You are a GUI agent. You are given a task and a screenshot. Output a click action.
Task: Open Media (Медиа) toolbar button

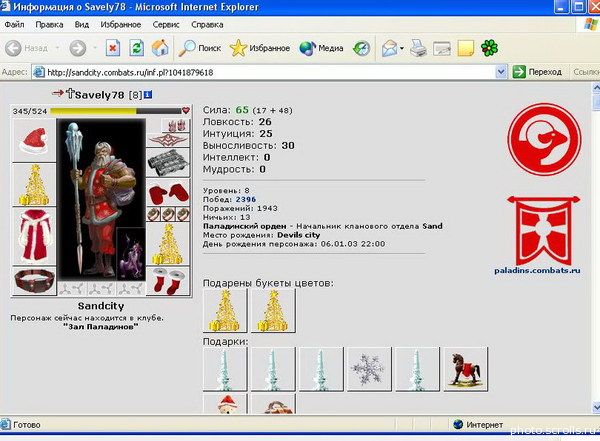(x=321, y=48)
